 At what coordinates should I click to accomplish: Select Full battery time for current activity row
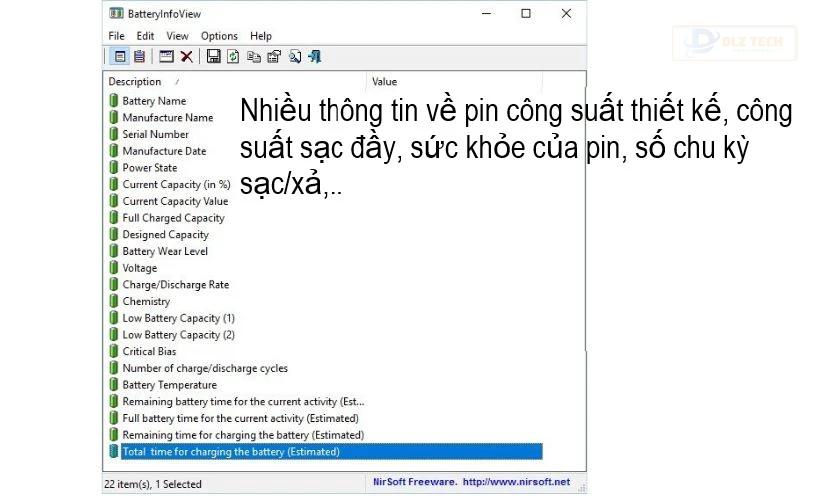pyautogui.click(x=241, y=418)
